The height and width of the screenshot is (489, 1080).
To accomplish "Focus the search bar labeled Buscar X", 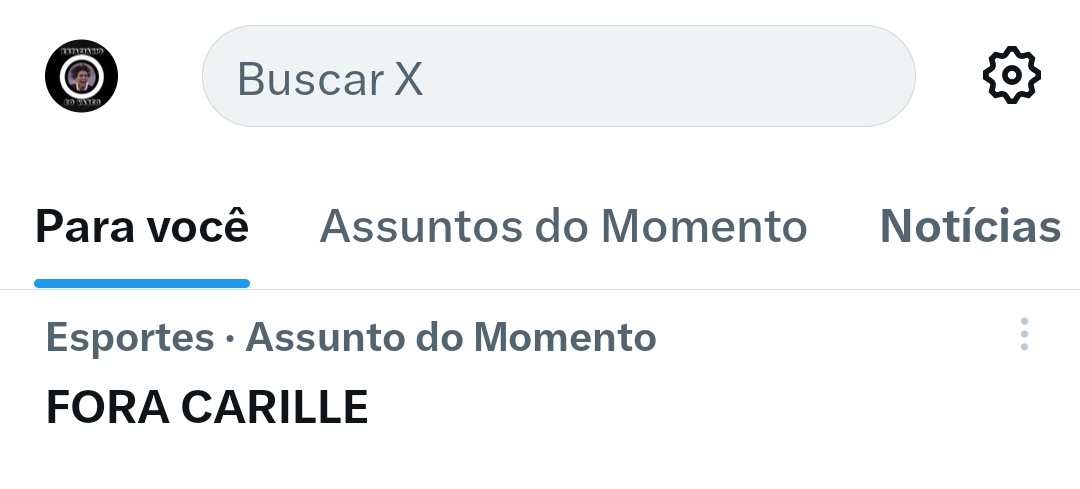I will pos(558,76).
